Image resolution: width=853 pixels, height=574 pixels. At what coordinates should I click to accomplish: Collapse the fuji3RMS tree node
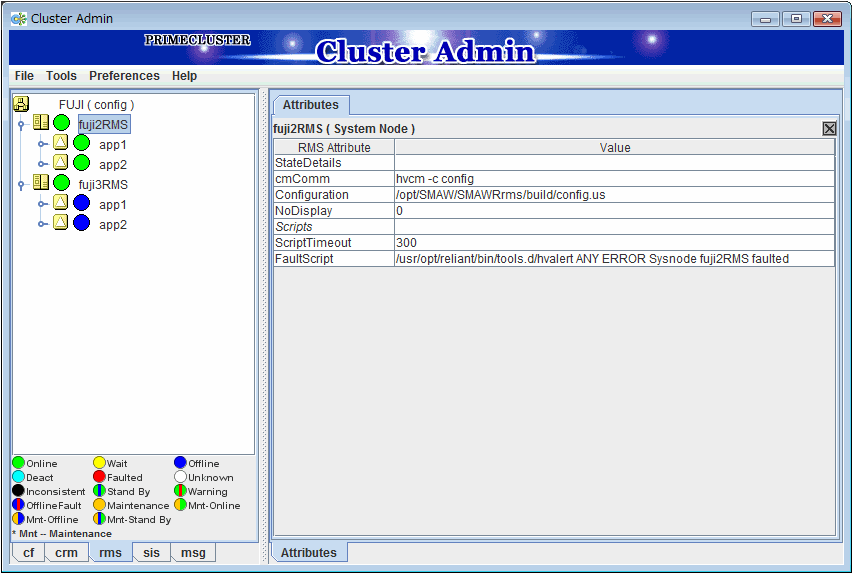click(x=21, y=185)
